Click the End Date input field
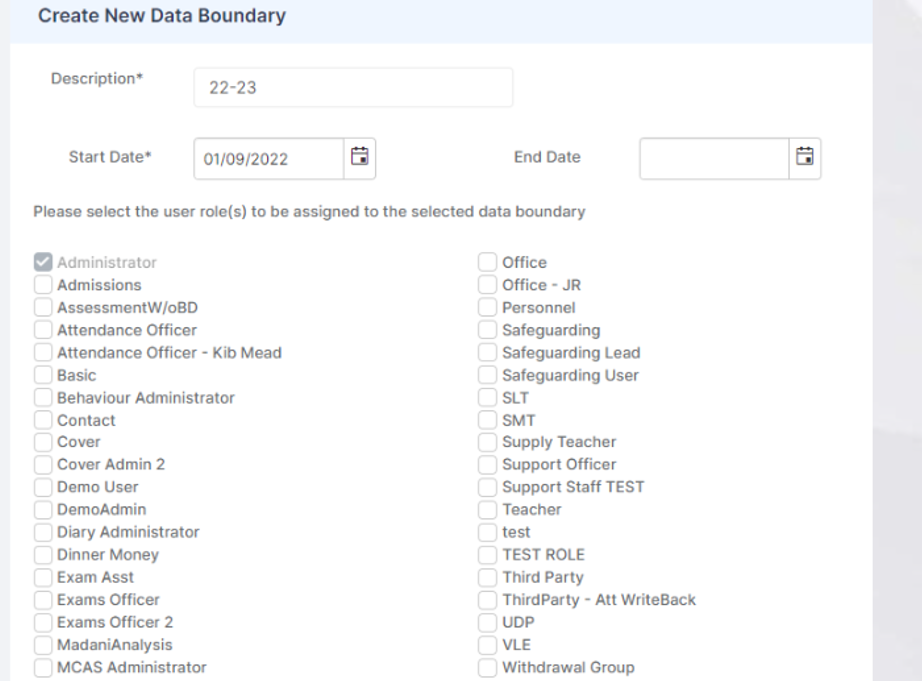The image size is (922, 681). [x=714, y=158]
